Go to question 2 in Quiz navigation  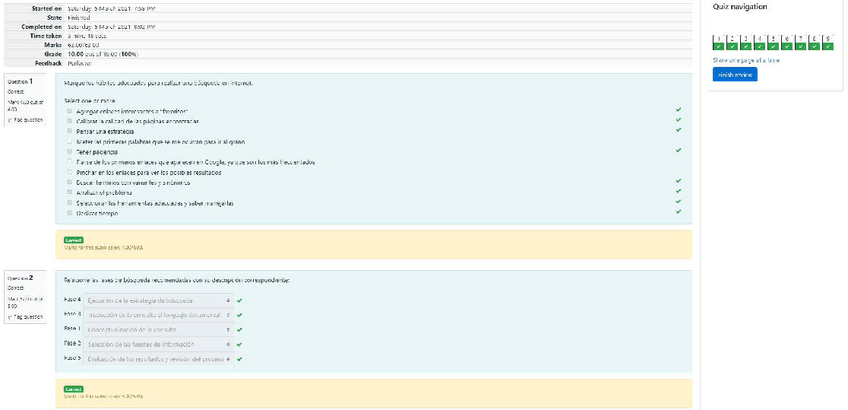(733, 43)
